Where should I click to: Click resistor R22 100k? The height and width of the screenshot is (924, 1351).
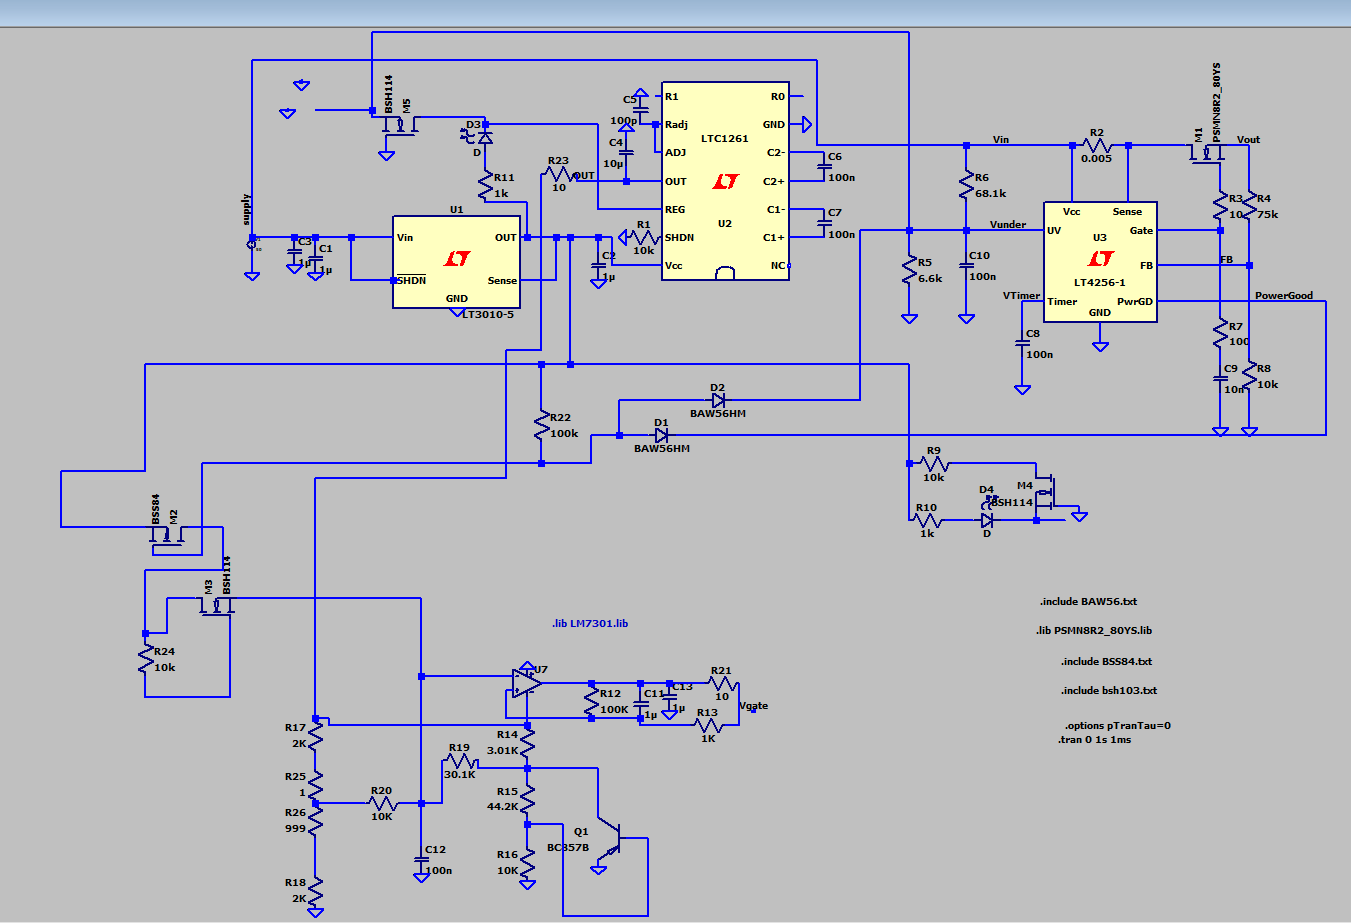point(541,425)
